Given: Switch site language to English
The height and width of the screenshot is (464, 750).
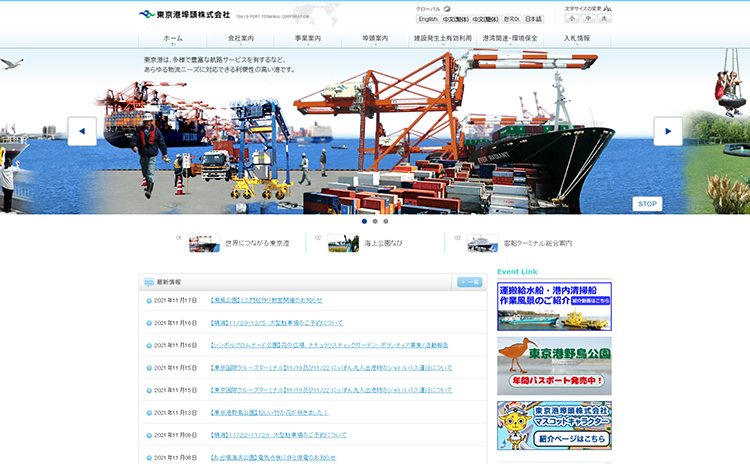Looking at the screenshot, I should point(428,18).
